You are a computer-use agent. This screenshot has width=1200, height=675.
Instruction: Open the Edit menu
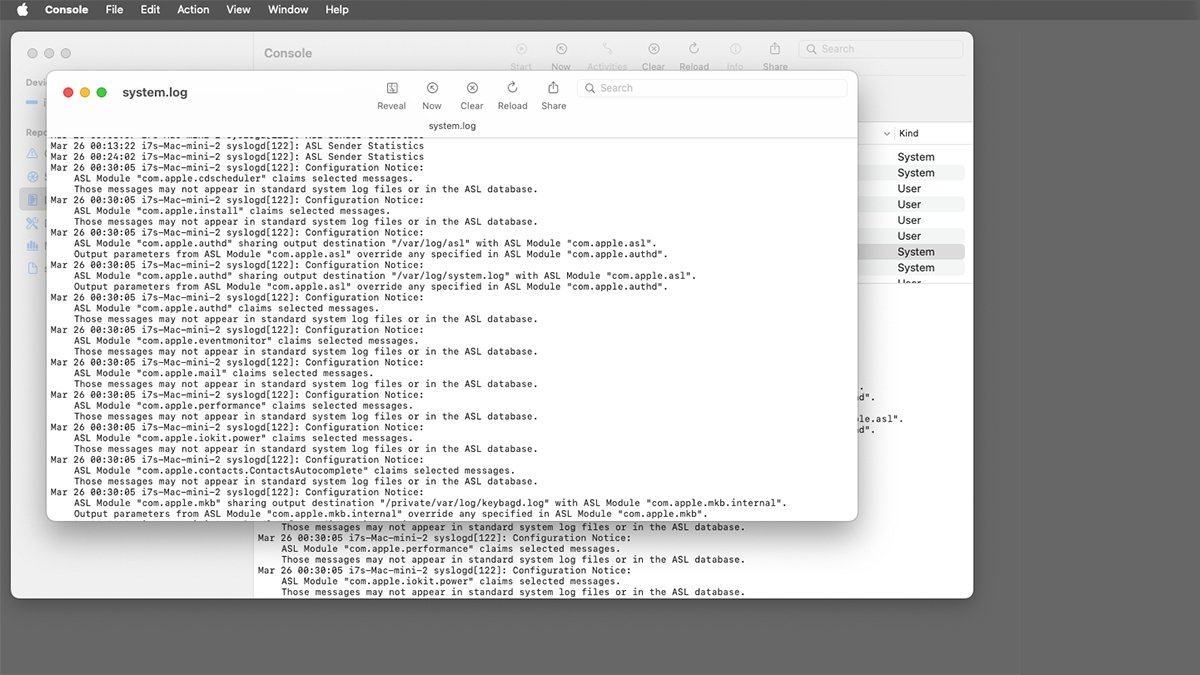tap(150, 10)
